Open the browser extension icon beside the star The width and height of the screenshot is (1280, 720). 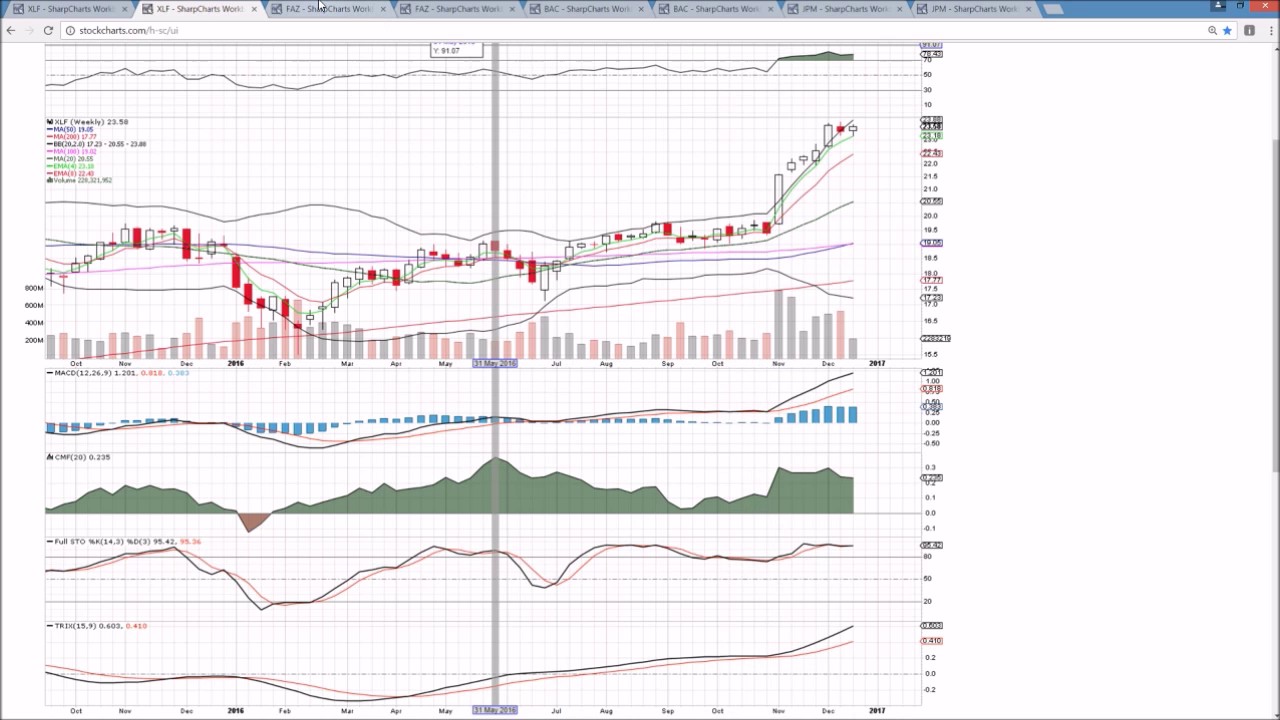coord(1249,30)
